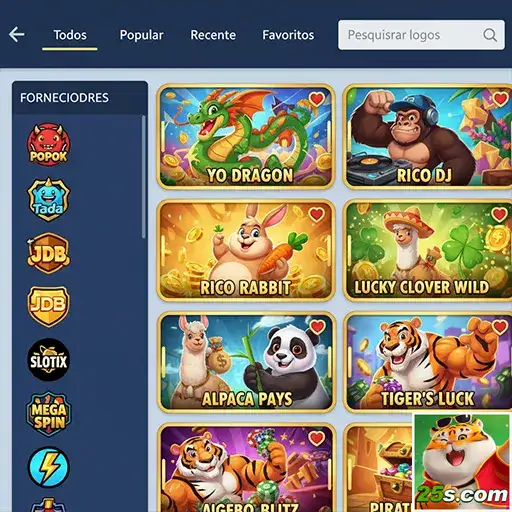Select the Tada provider logo
This screenshot has width=512, height=512.
pos(49,199)
